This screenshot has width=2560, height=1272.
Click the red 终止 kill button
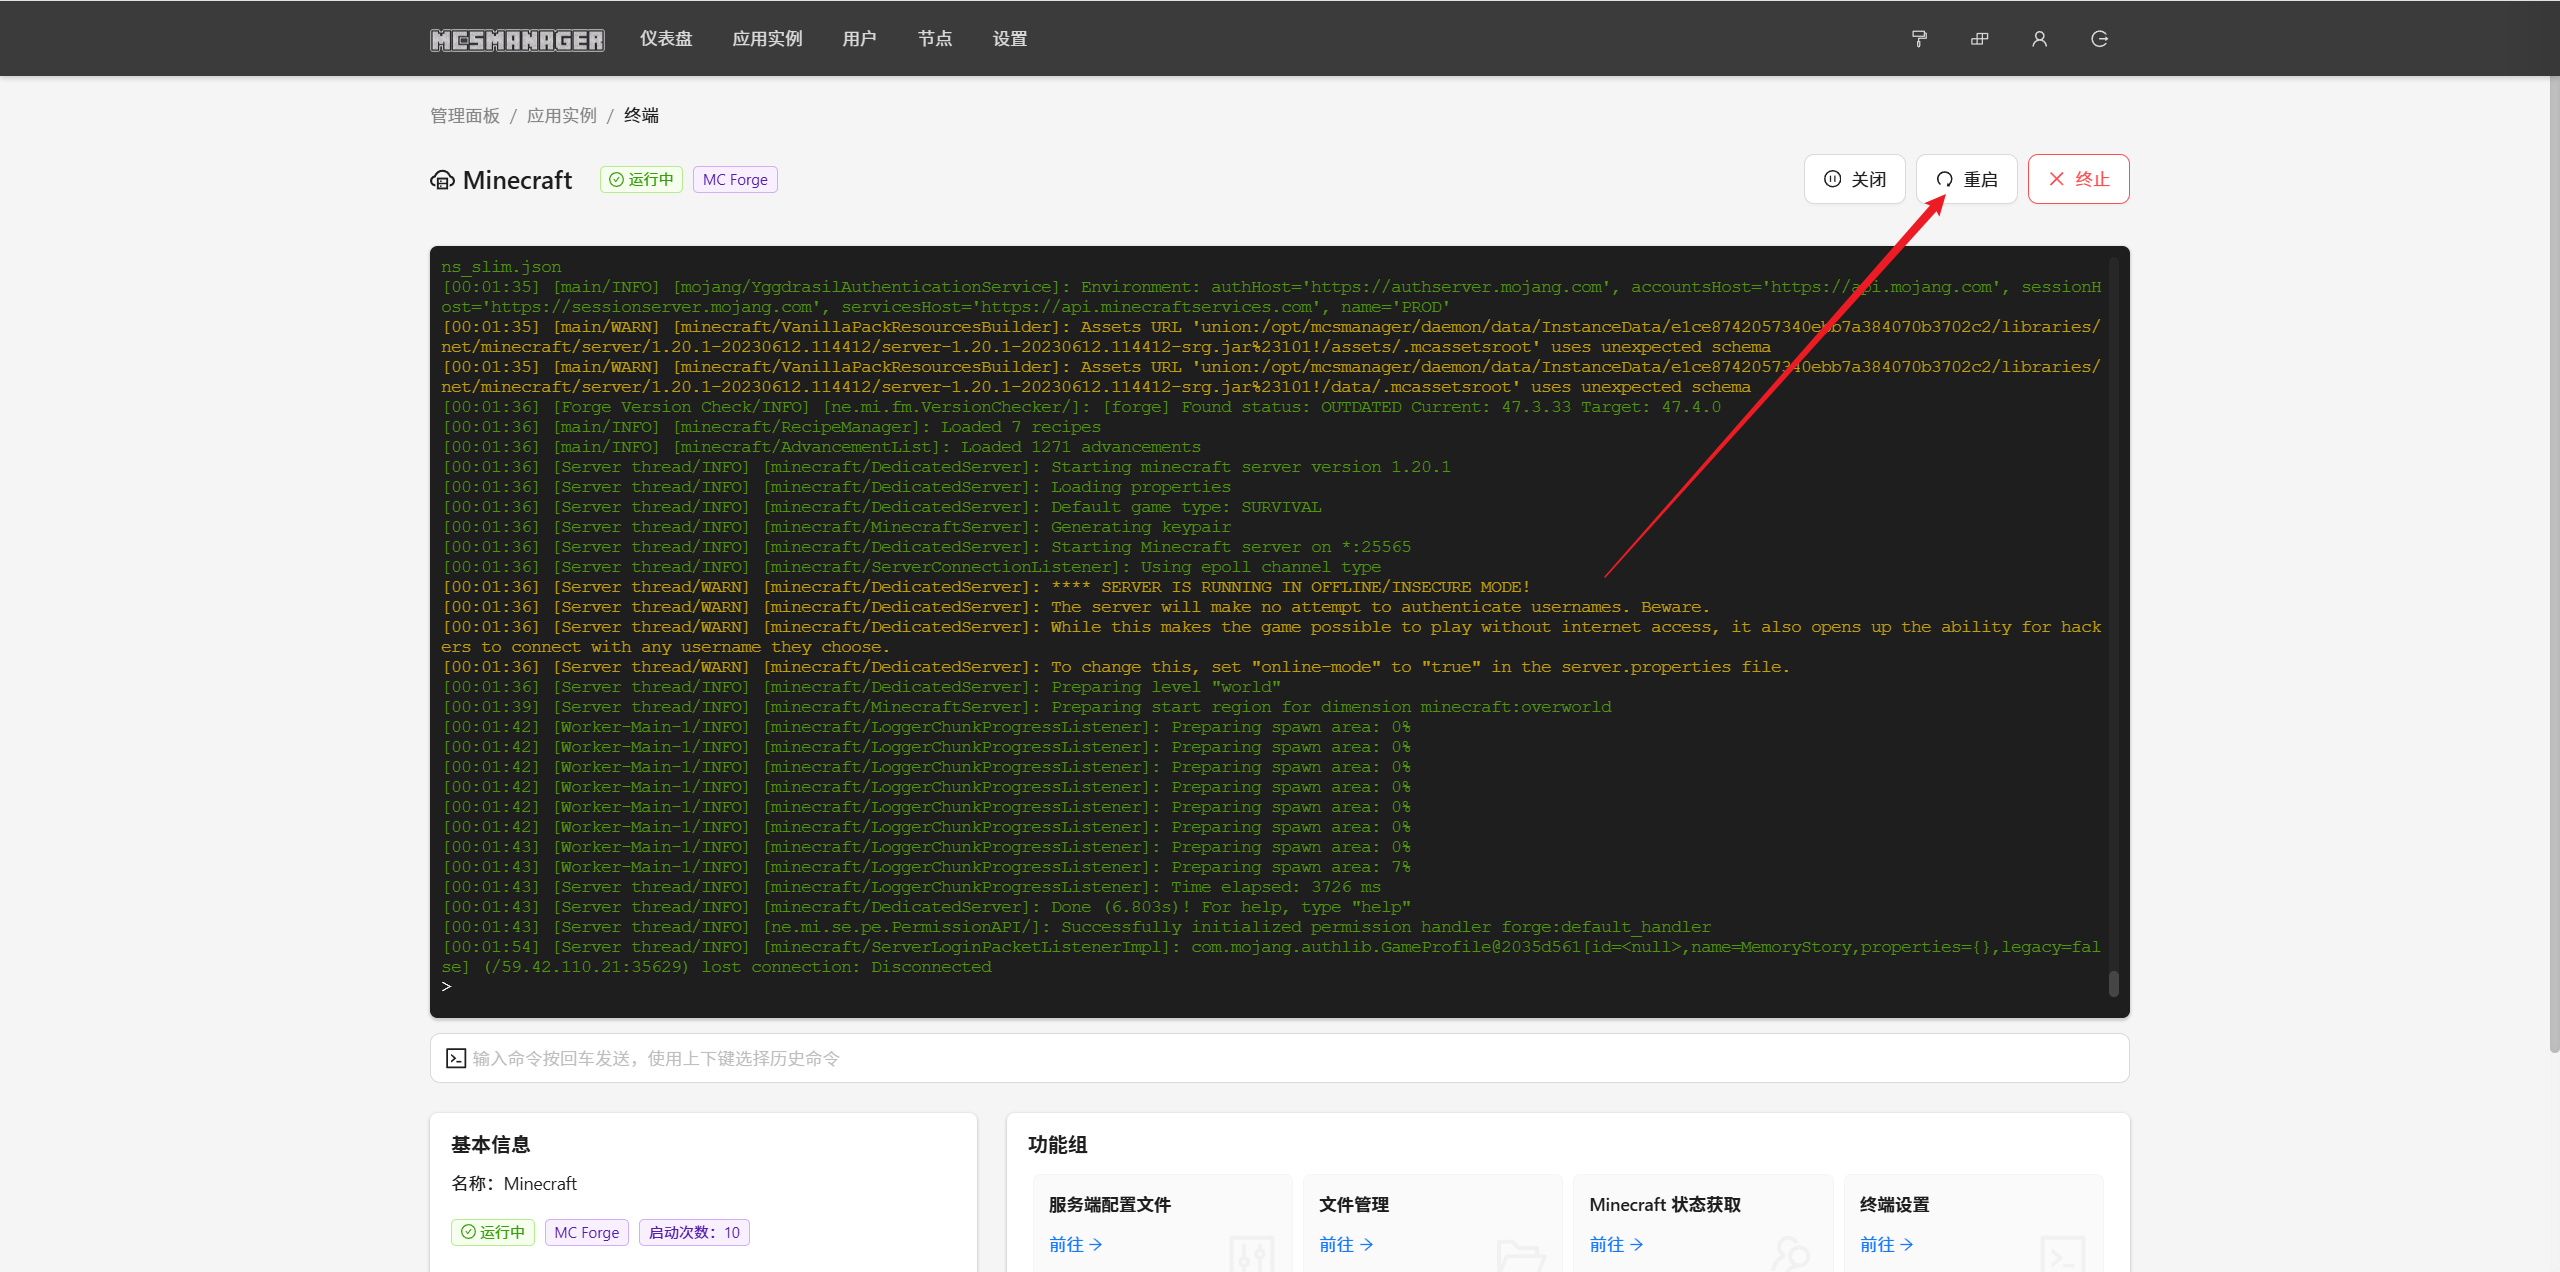coord(2078,179)
